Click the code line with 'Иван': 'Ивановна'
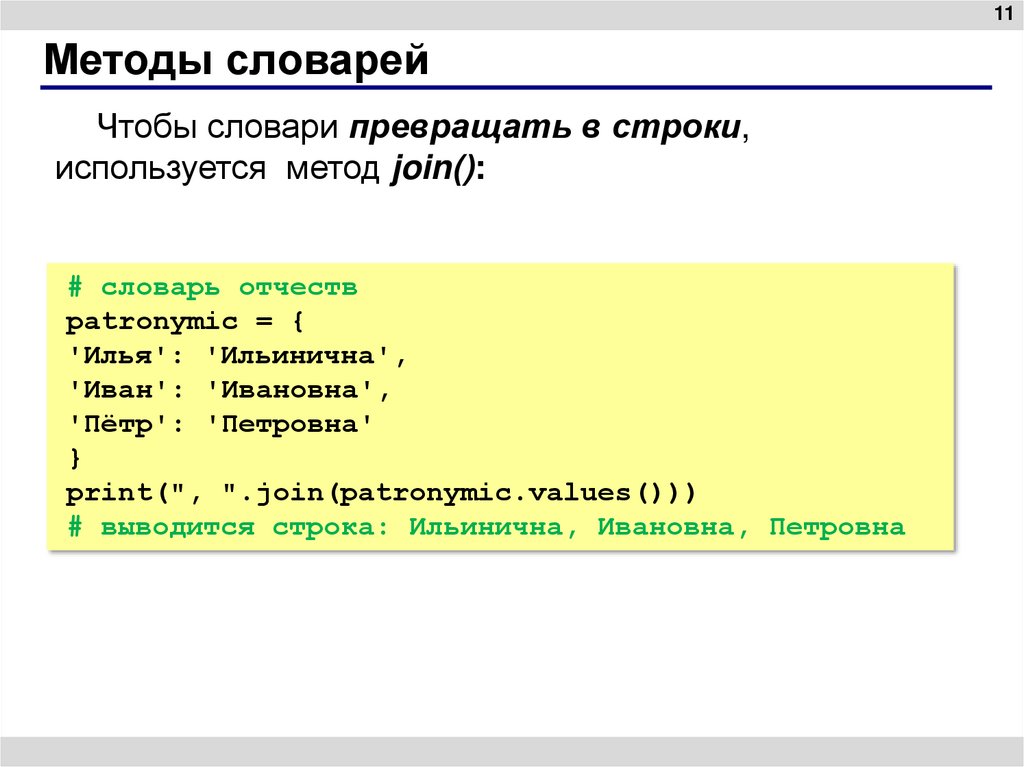Viewport: 1024px width, 767px height. tap(229, 390)
